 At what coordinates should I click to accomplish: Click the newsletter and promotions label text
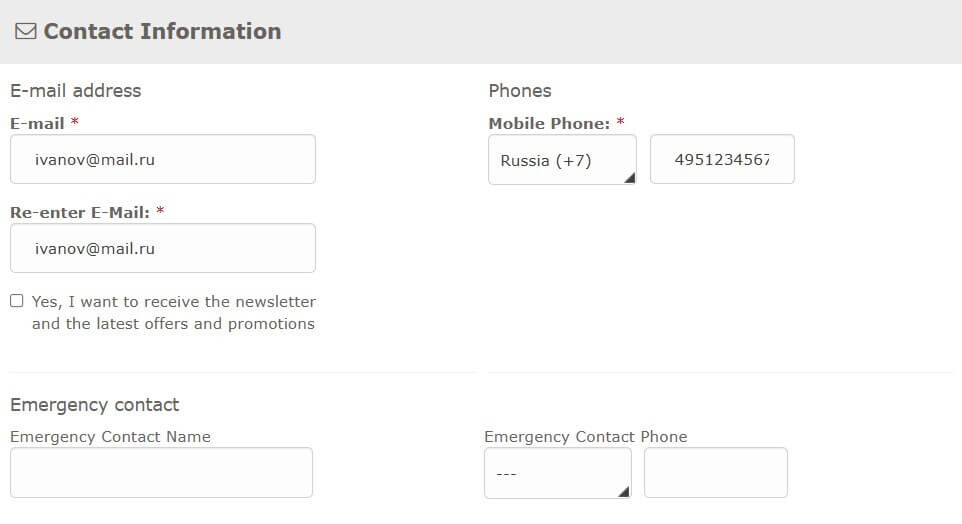pos(174,312)
